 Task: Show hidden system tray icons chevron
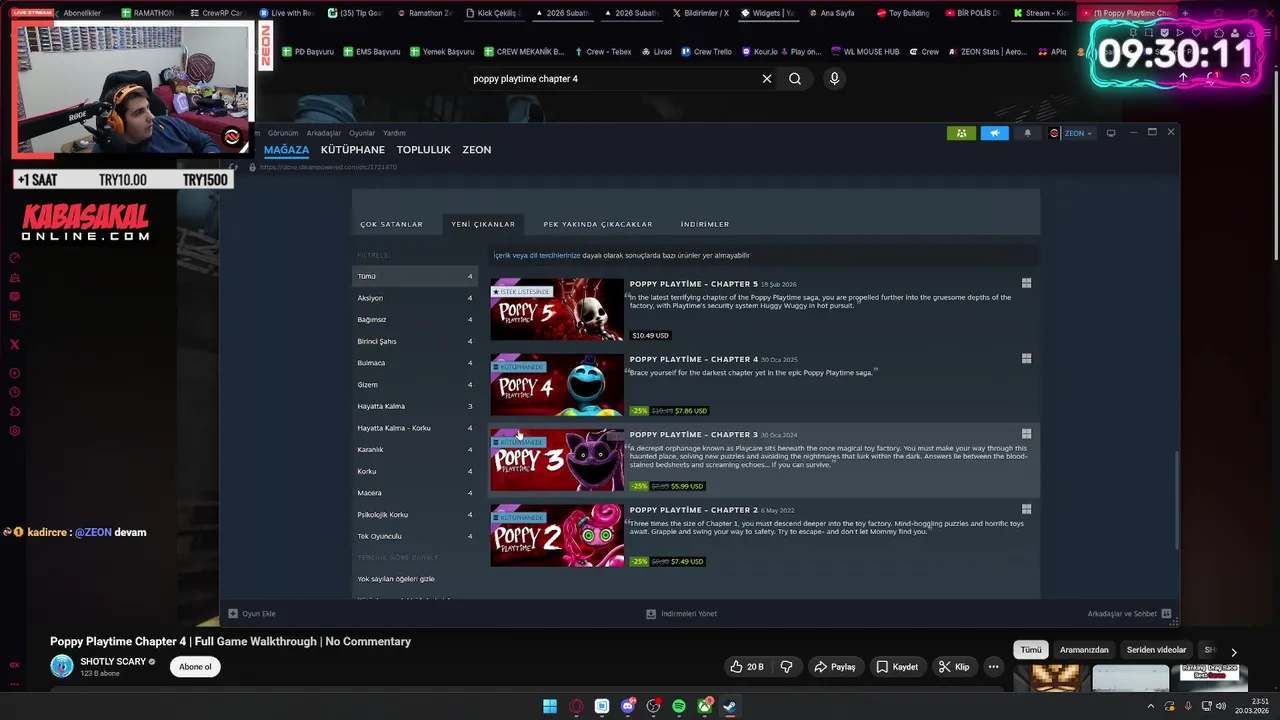pyautogui.click(x=1150, y=706)
